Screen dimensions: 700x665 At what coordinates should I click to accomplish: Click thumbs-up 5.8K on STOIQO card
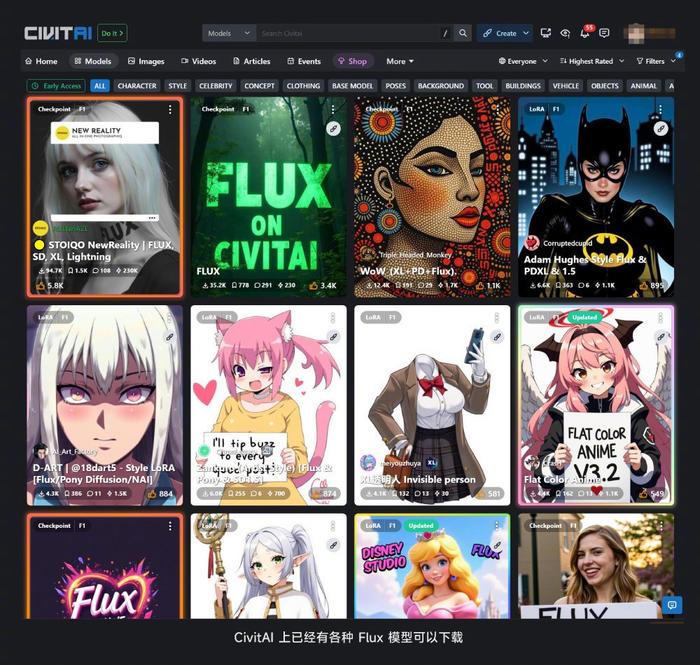tap(50, 285)
